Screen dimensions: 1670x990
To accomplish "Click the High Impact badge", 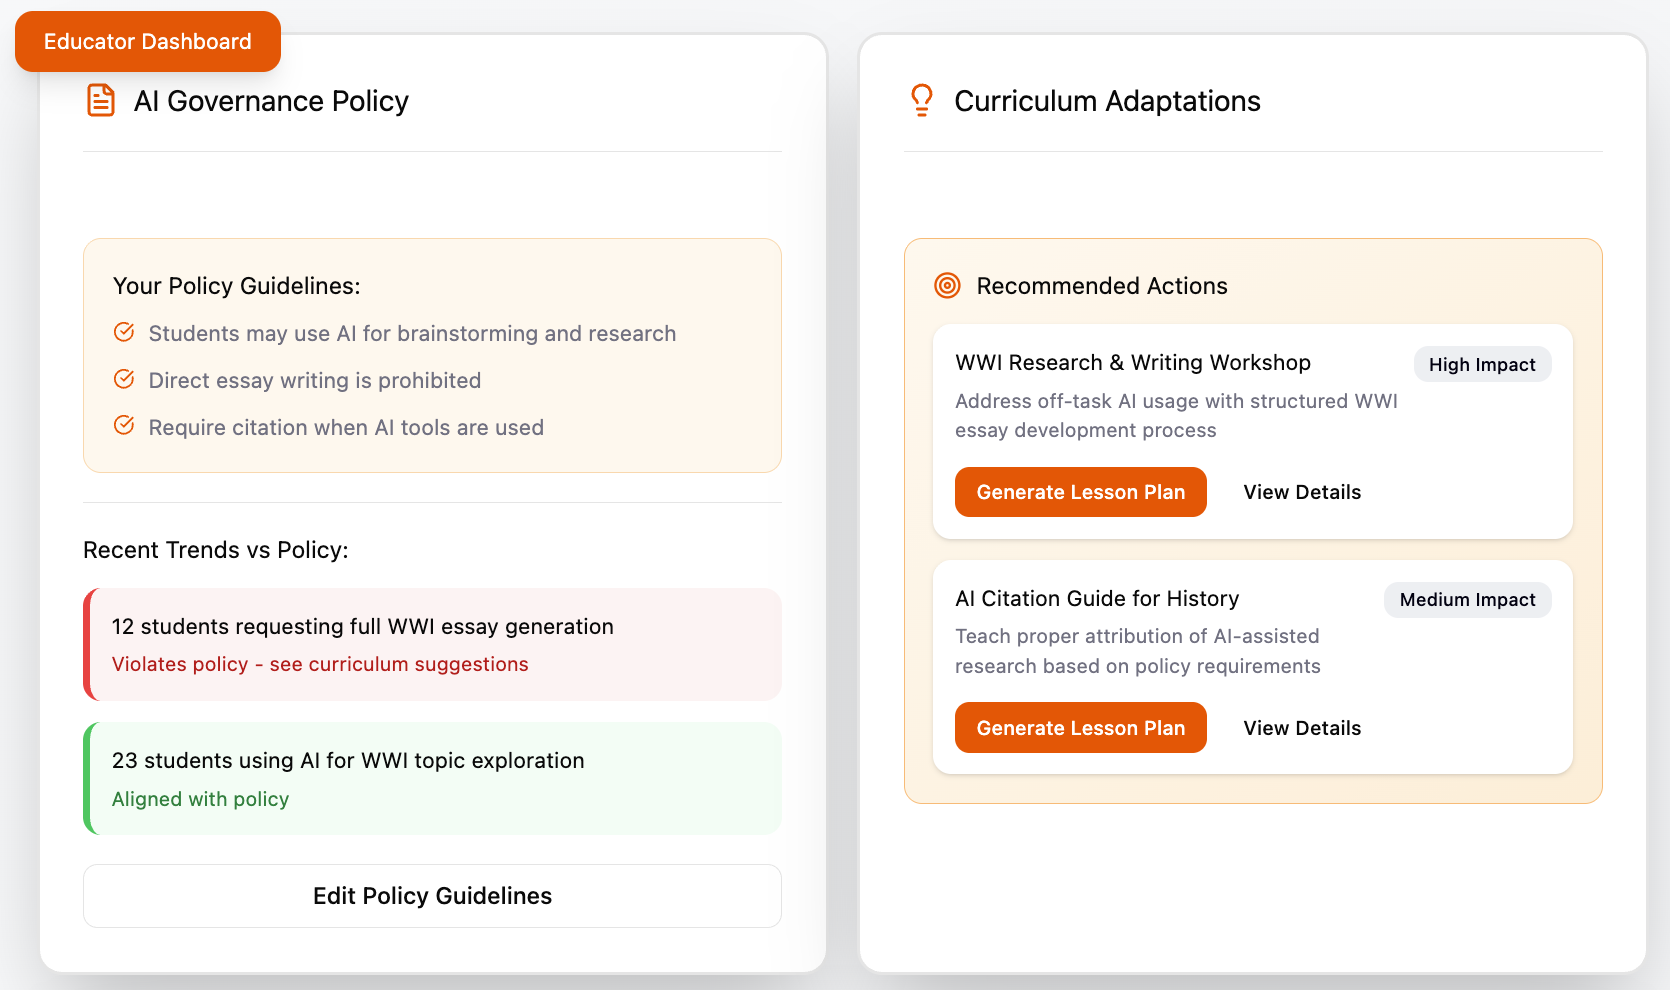I will 1481,365.
